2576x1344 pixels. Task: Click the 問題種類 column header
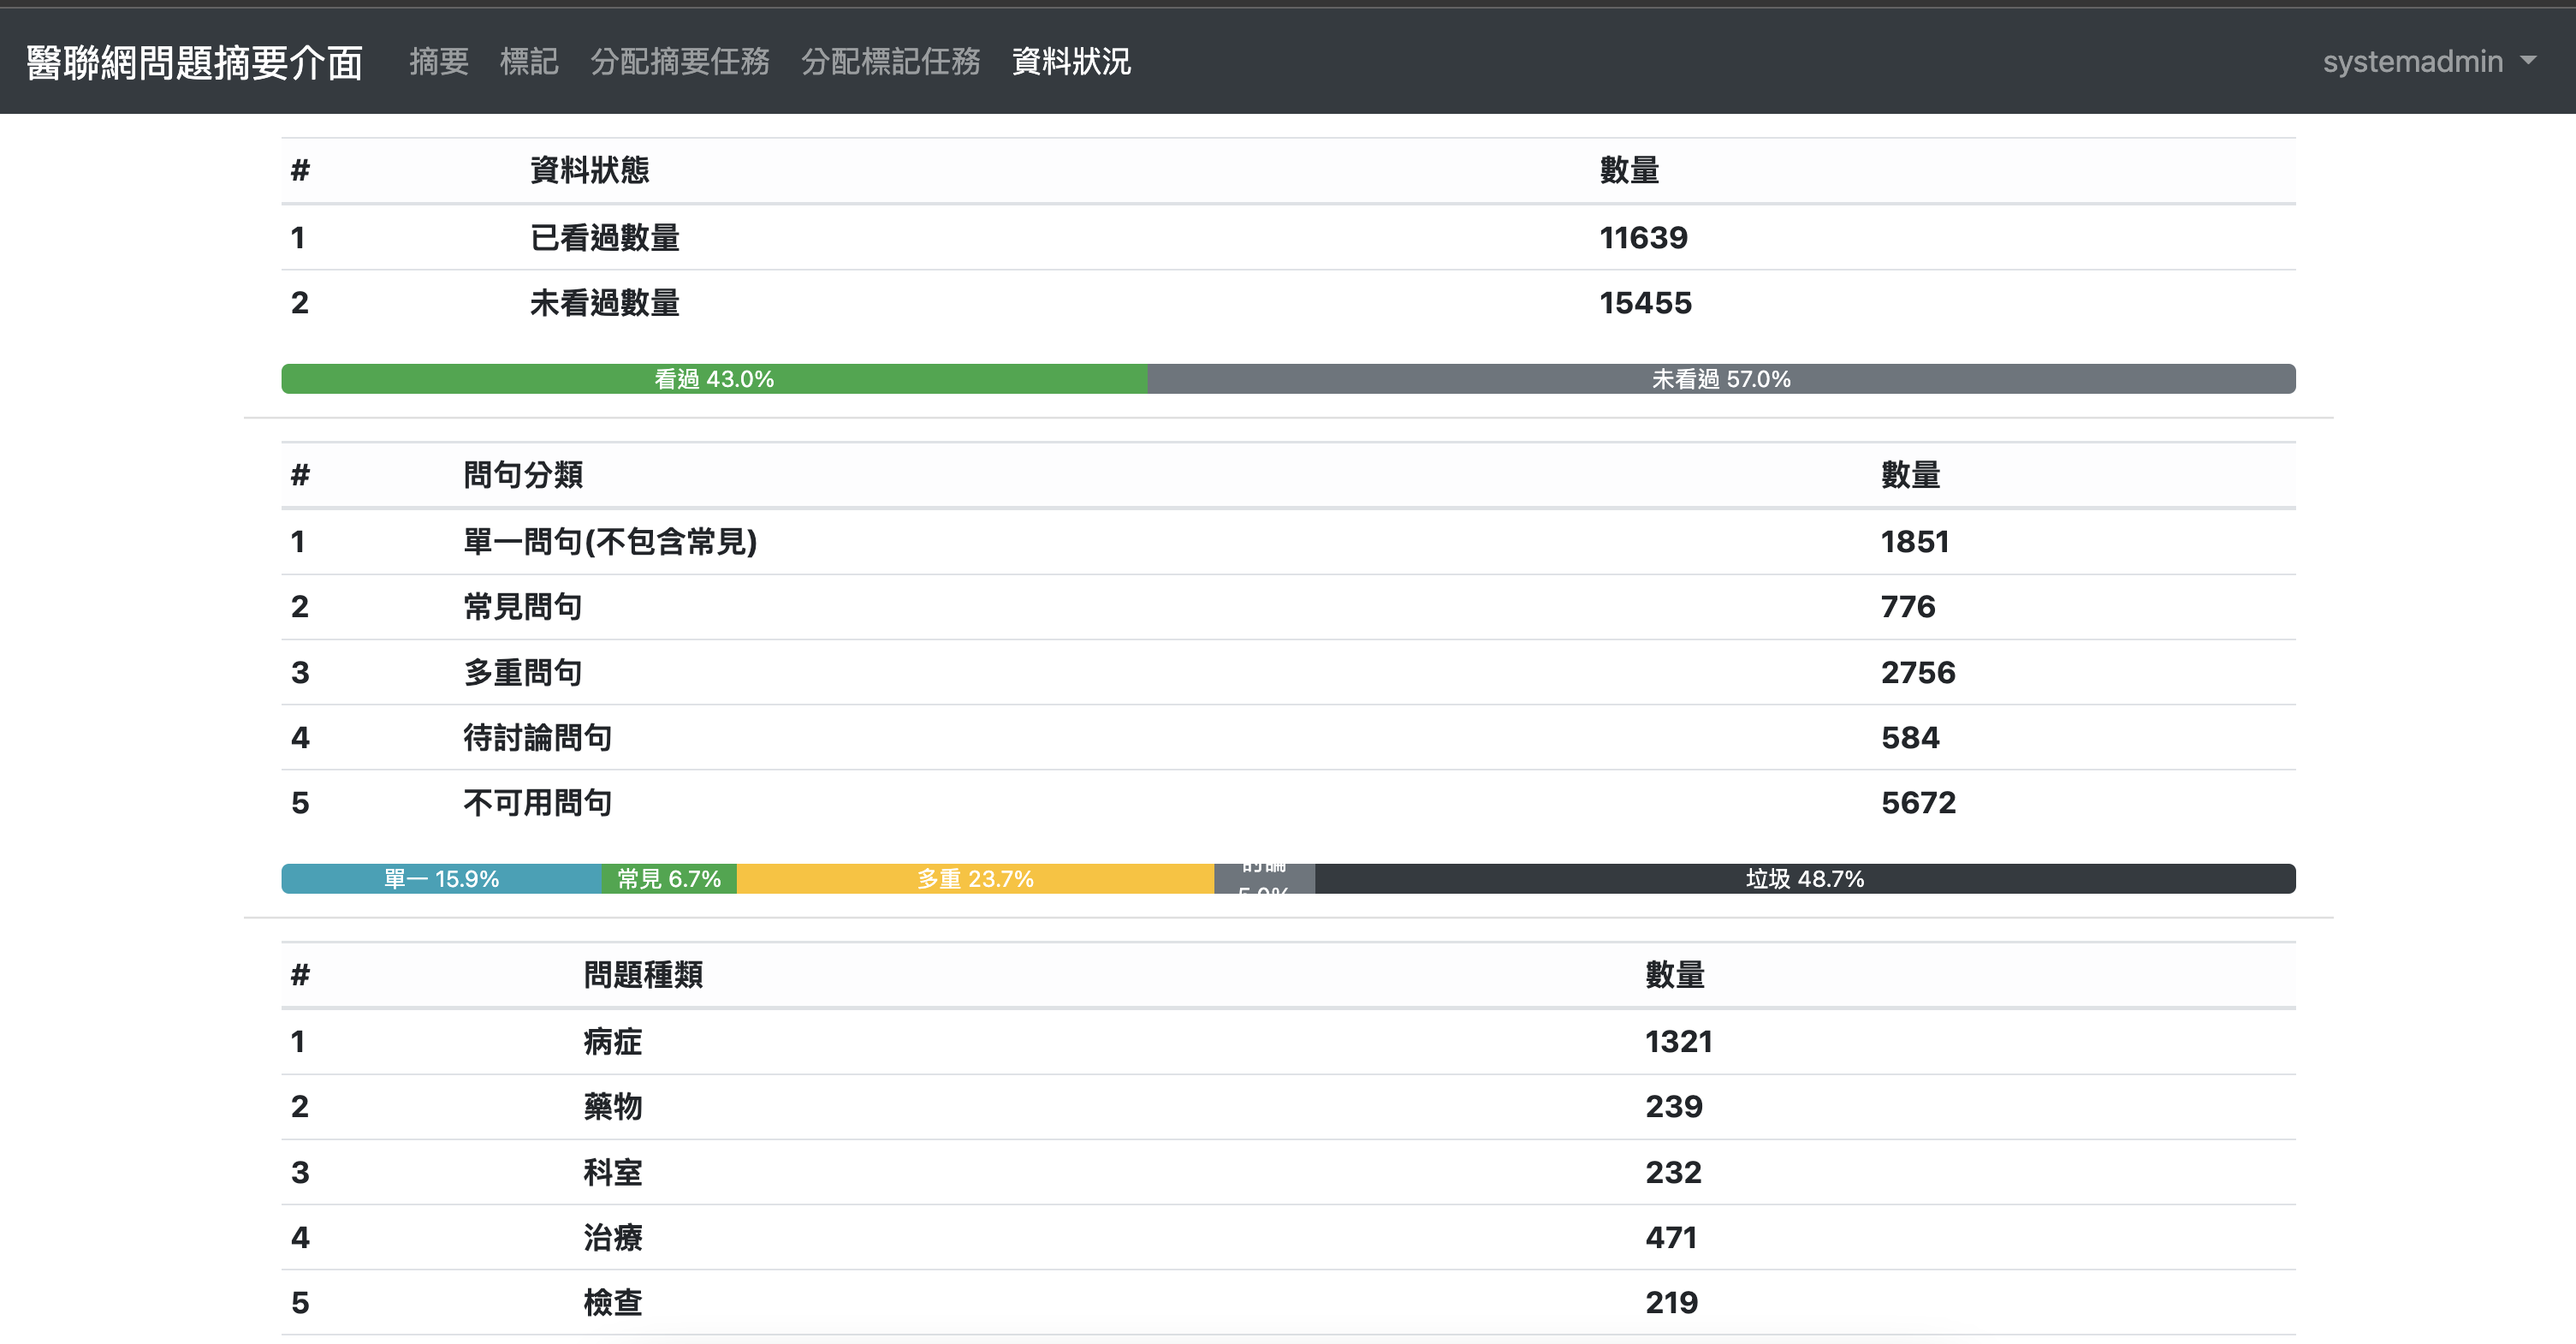point(643,975)
